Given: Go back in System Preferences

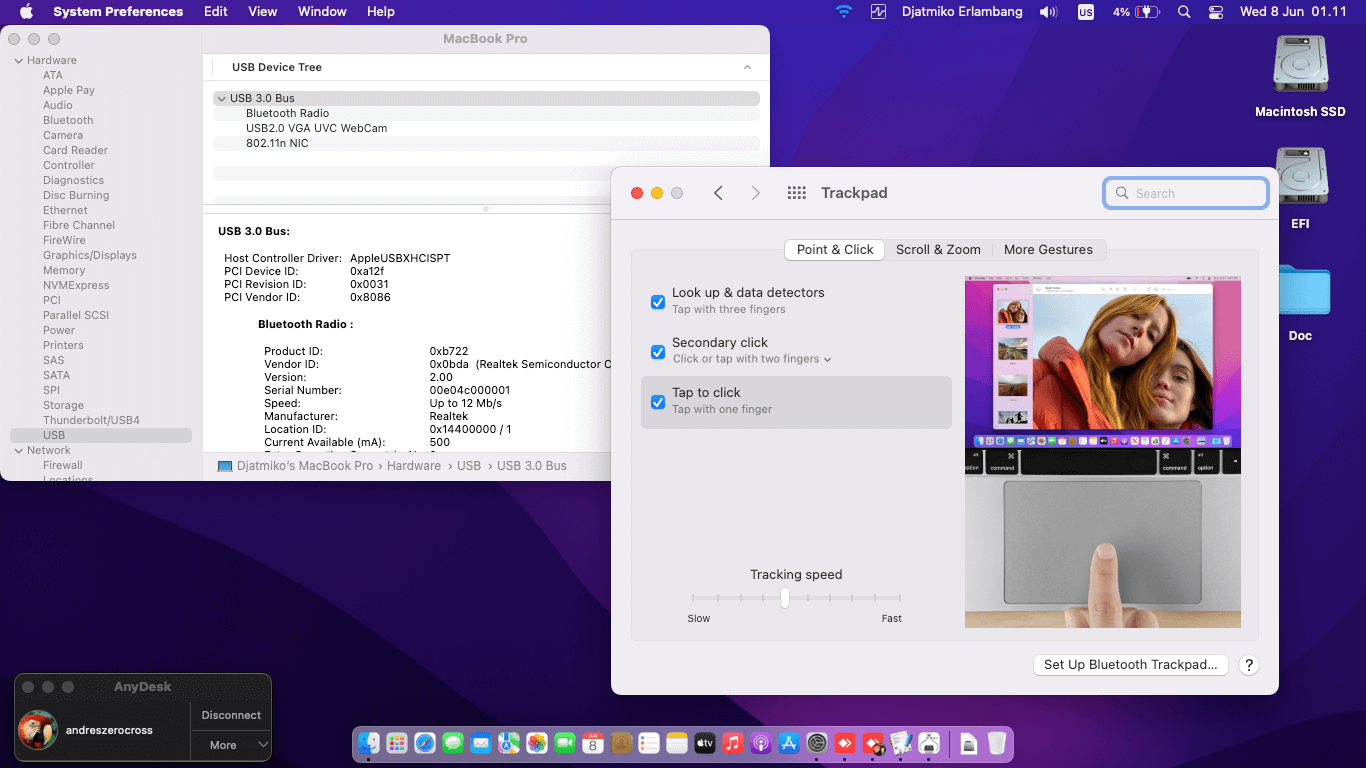Looking at the screenshot, I should click(718, 193).
